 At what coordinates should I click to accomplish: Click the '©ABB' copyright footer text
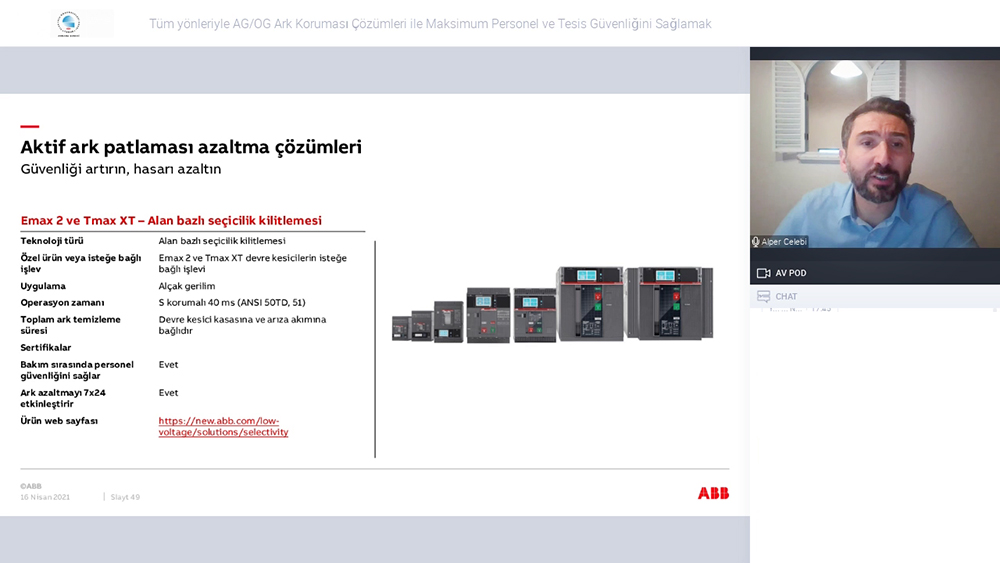pos(31,486)
